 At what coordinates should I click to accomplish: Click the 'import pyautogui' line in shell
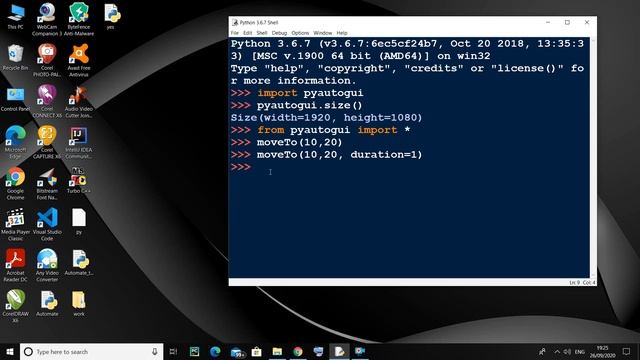click(297, 93)
